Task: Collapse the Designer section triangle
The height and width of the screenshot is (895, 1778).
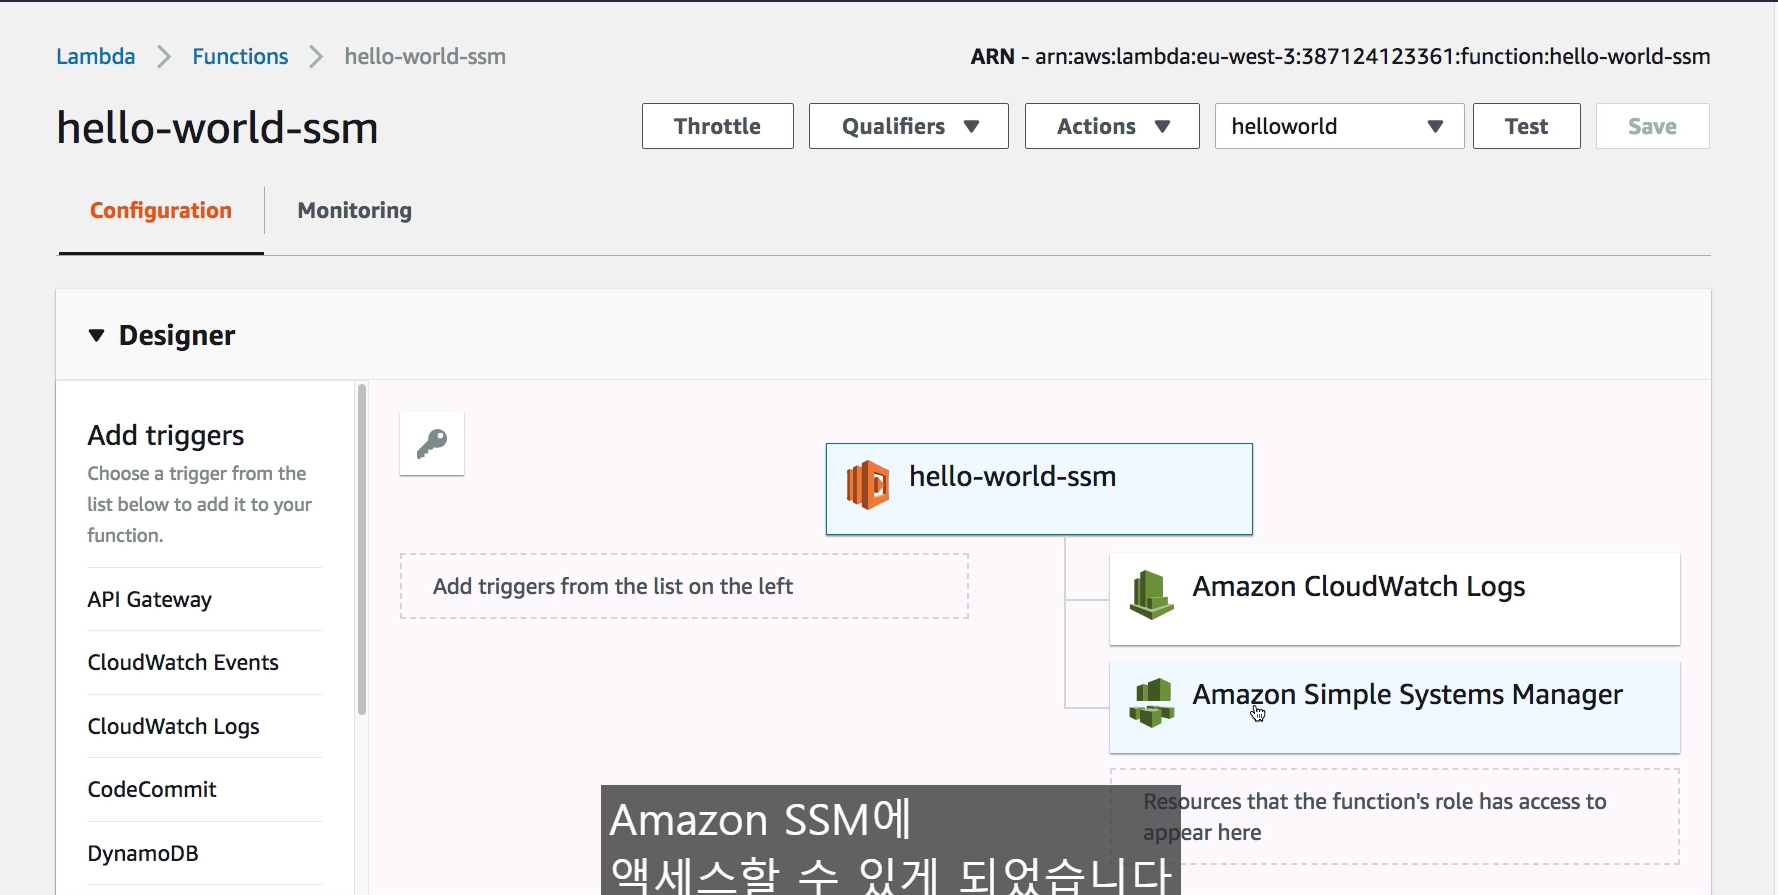Action: click(x=96, y=335)
